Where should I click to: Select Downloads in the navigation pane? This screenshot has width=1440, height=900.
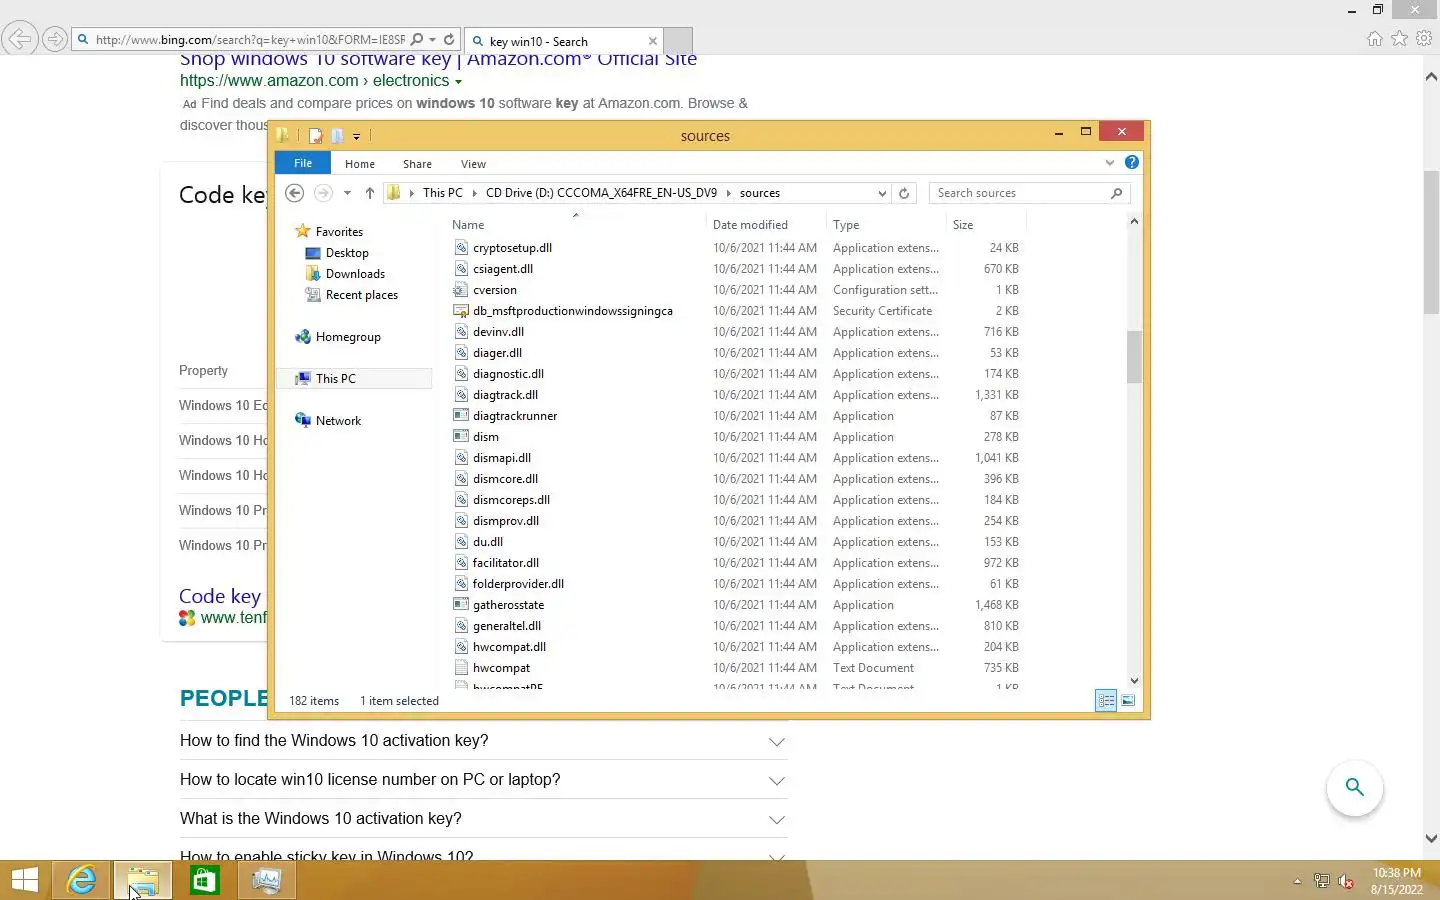[355, 274]
